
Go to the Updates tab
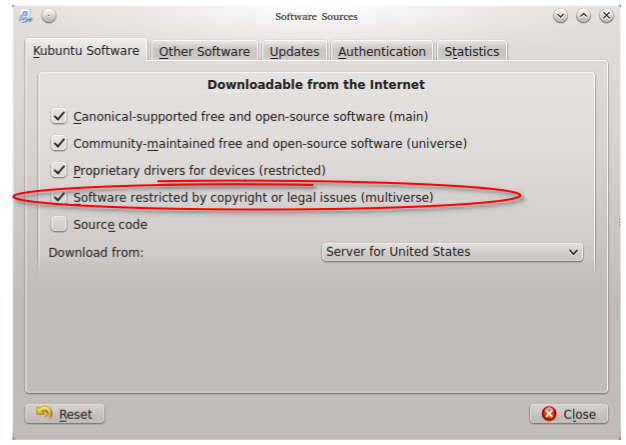tap(294, 51)
